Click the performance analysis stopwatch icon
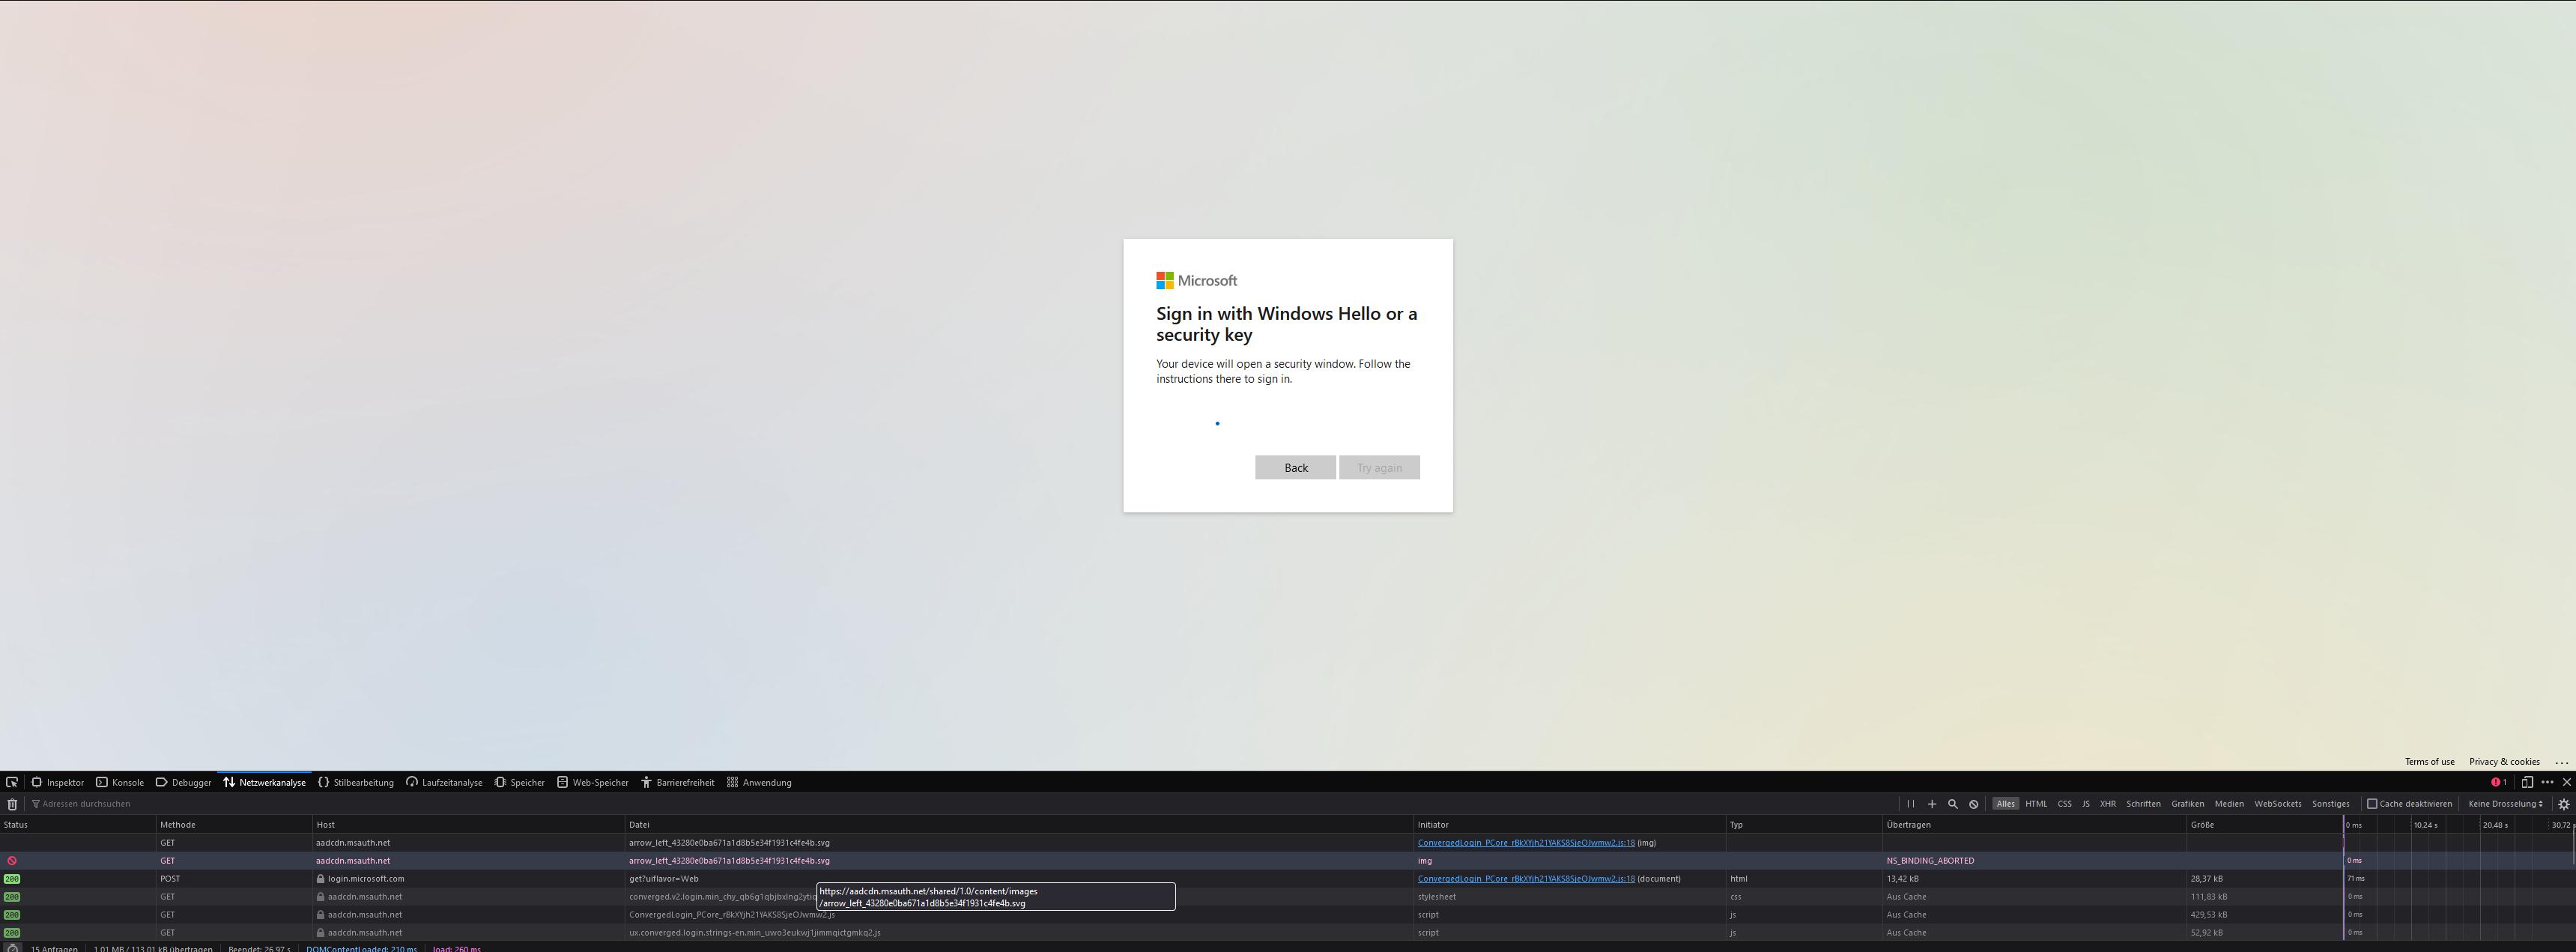This screenshot has height=952, width=2576. (12, 948)
